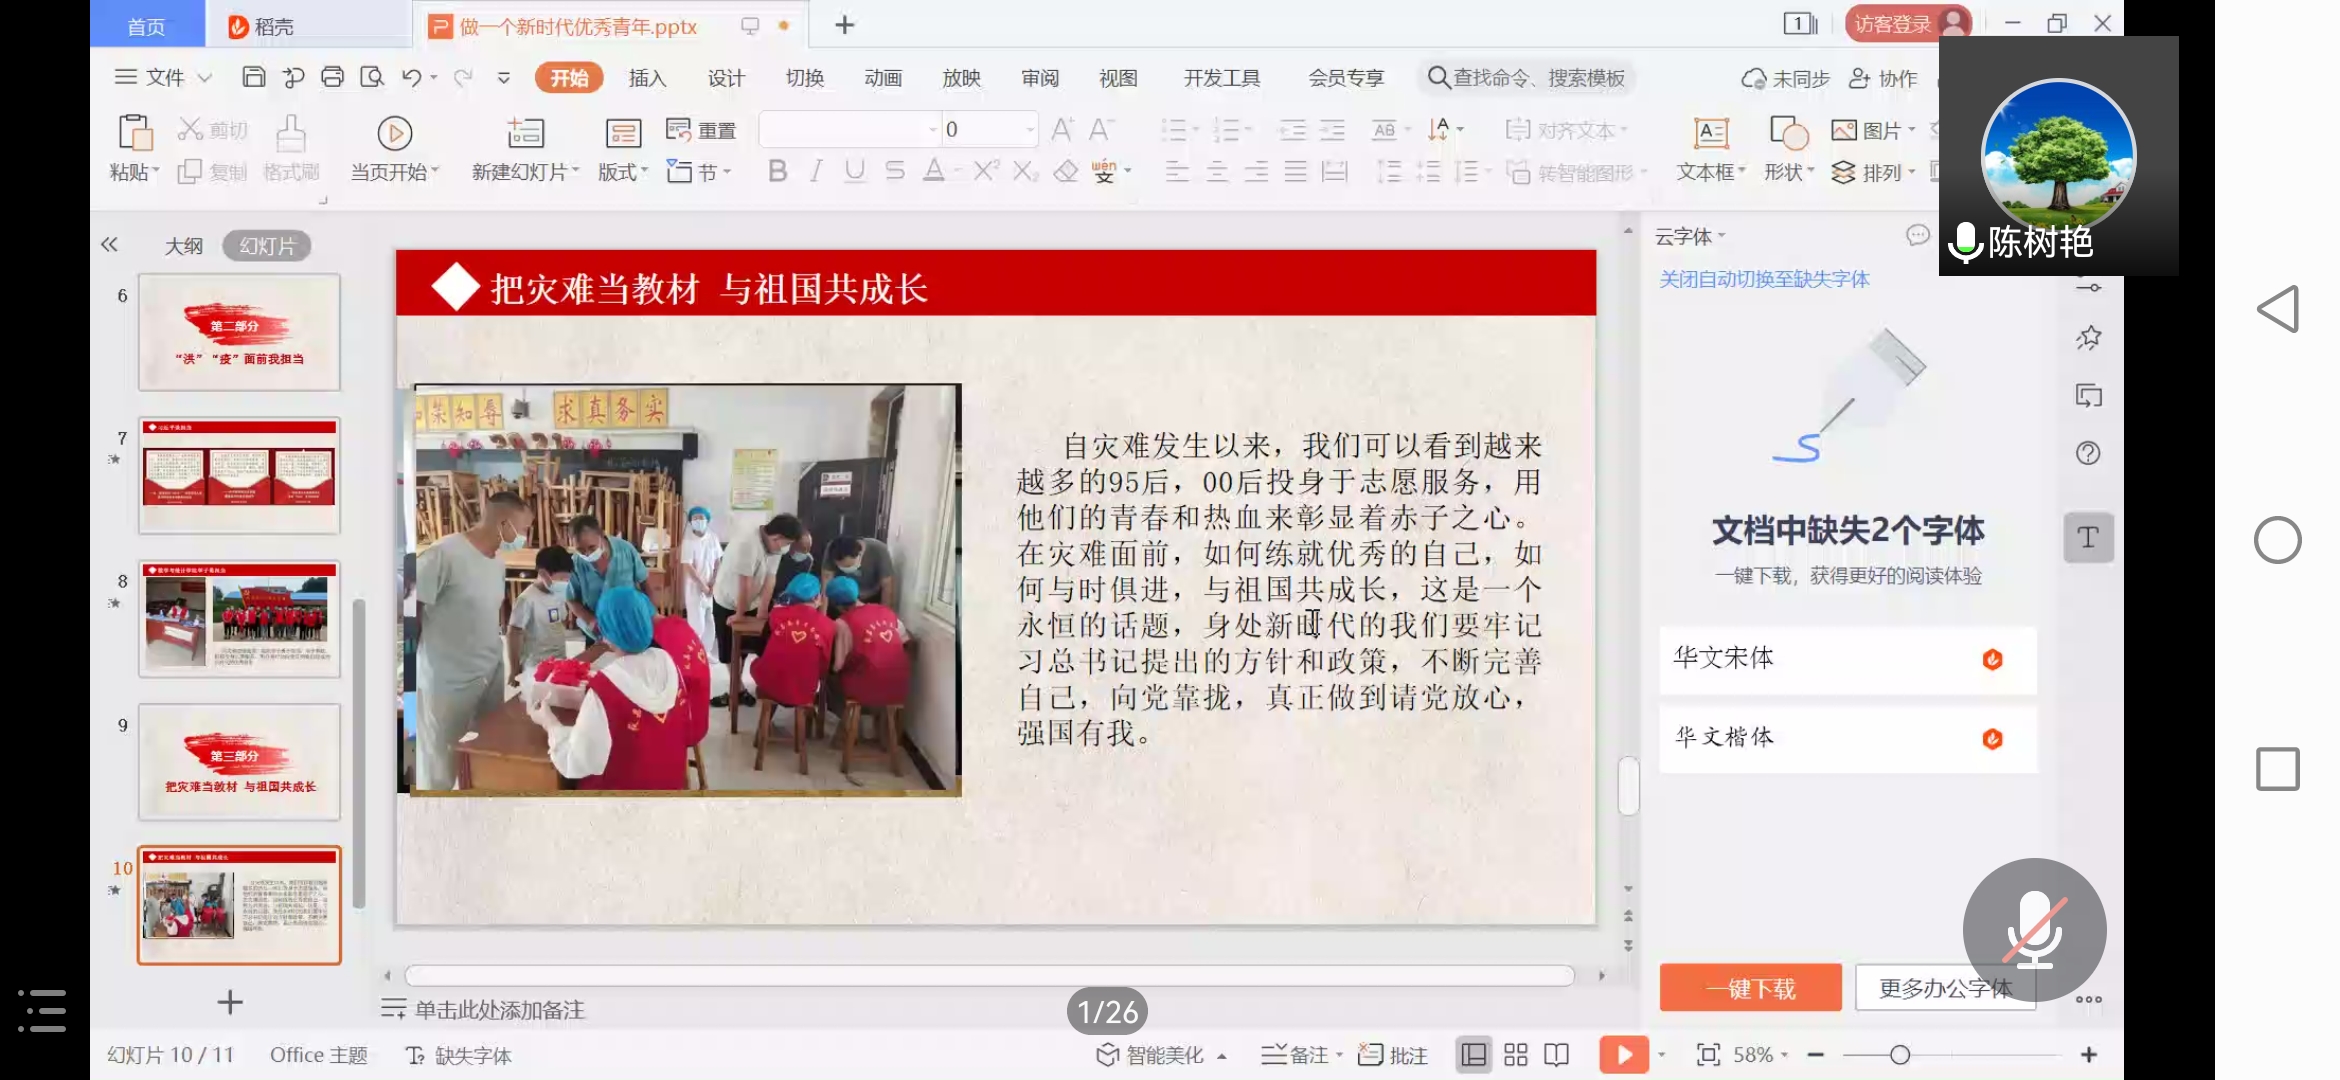Start slideshow from current page icon
The height and width of the screenshot is (1080, 2340).
(x=394, y=133)
